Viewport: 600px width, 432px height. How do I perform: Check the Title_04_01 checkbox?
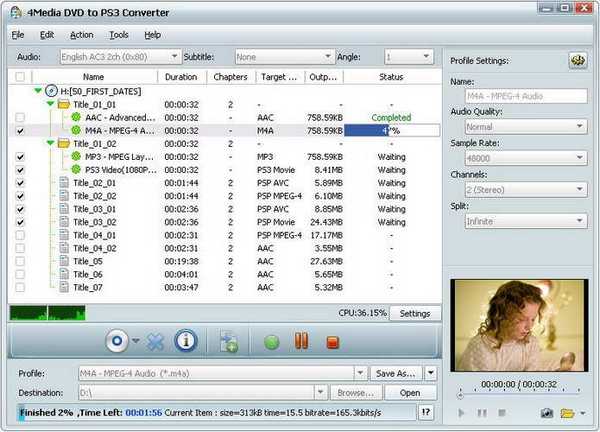[20, 235]
